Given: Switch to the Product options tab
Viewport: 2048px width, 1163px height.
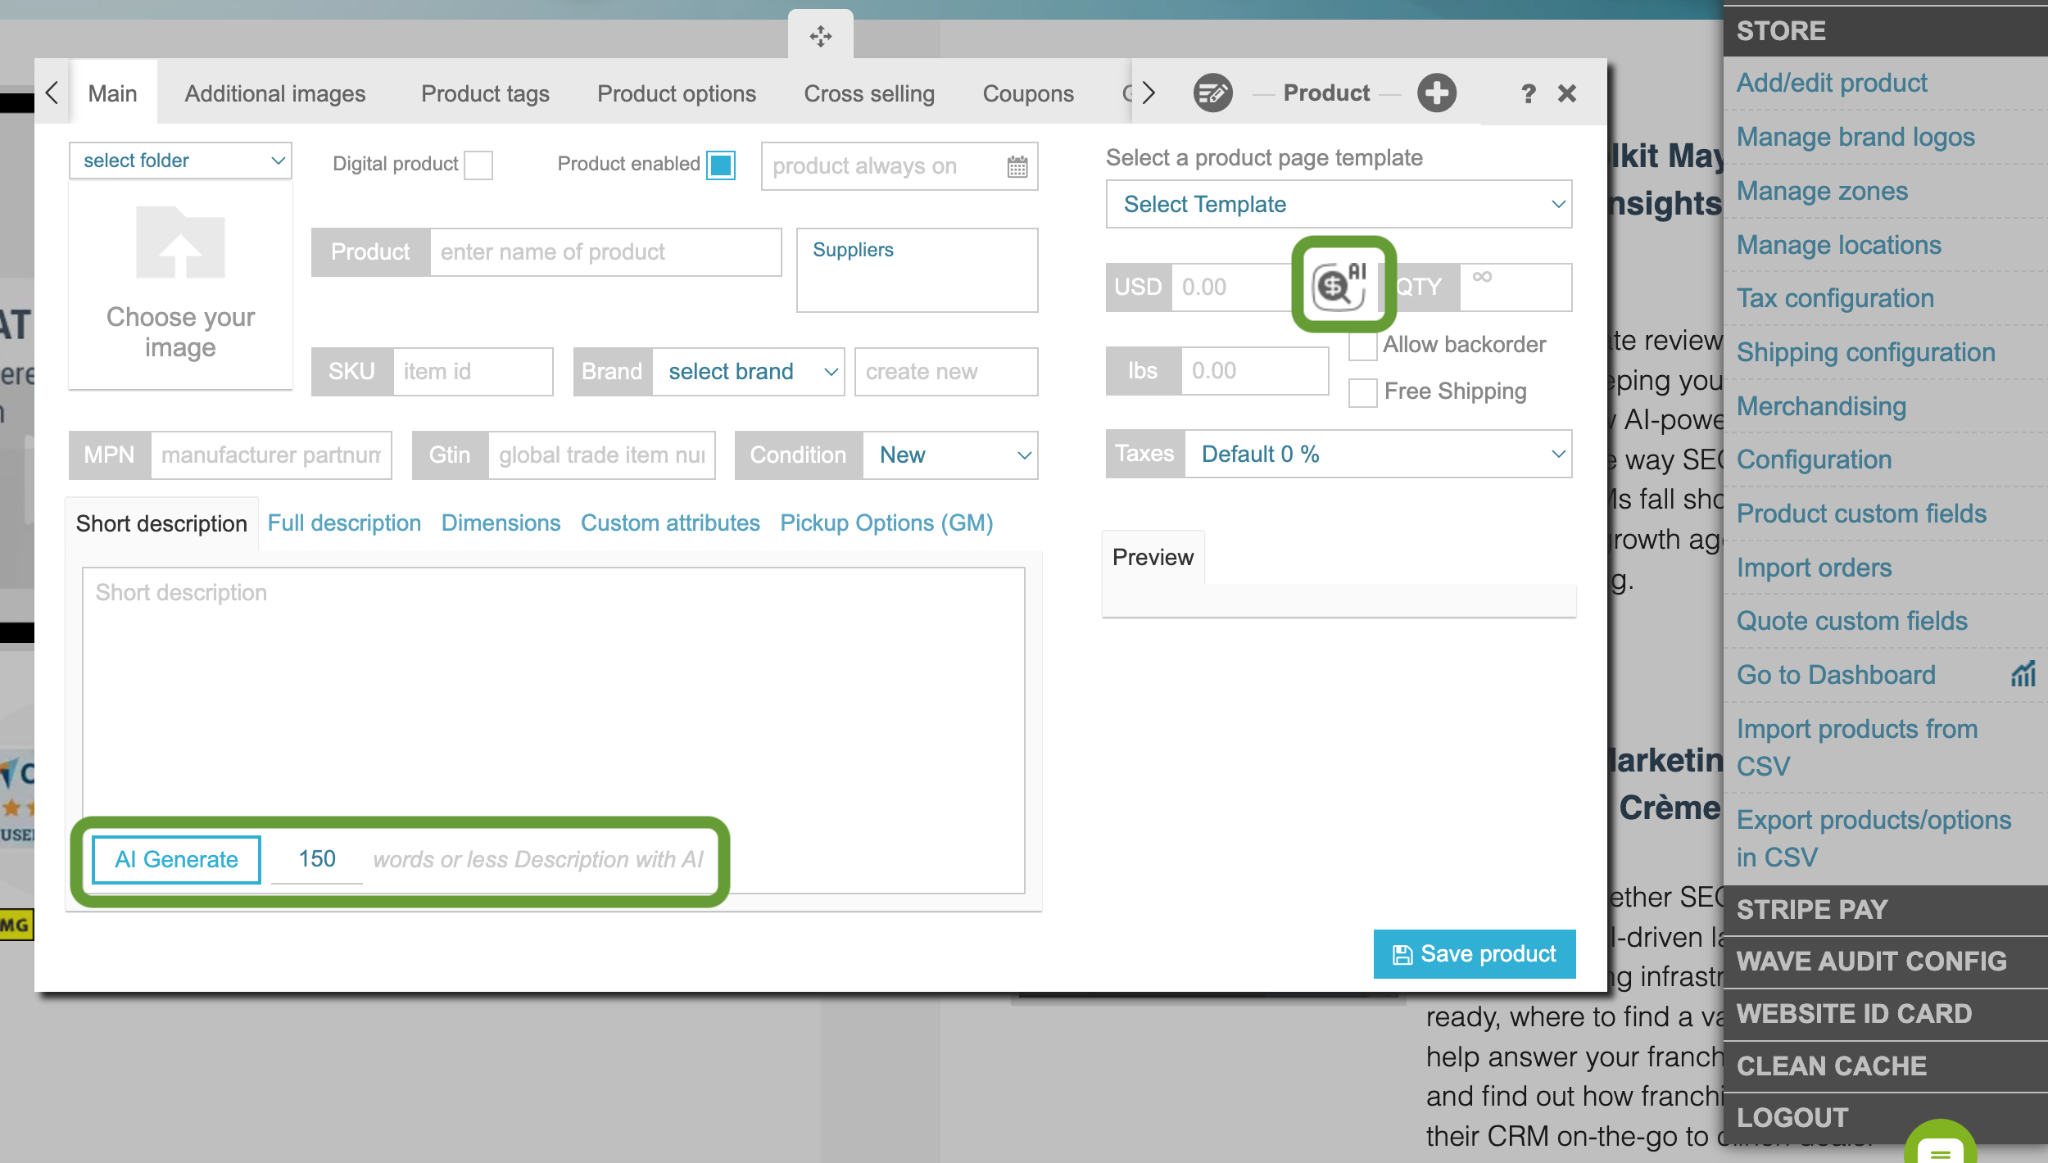Looking at the screenshot, I should pyautogui.click(x=676, y=94).
